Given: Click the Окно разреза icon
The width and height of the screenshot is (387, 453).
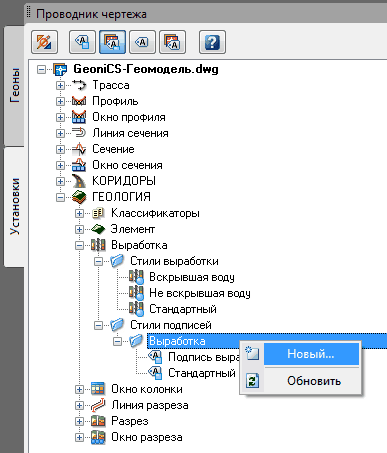Looking at the screenshot, I should (98, 437).
